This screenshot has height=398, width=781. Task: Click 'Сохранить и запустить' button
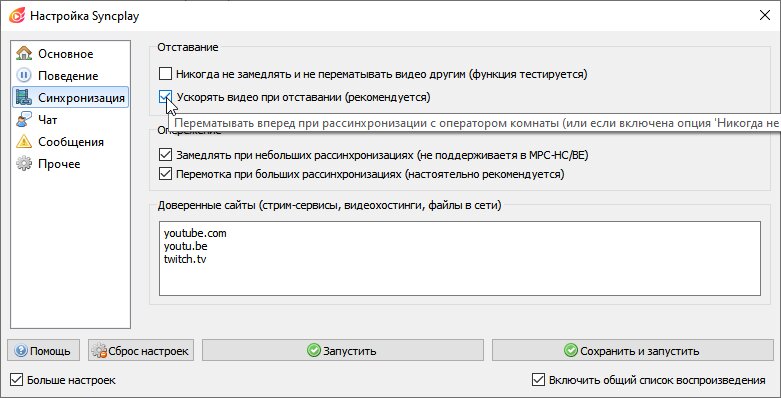(633, 350)
